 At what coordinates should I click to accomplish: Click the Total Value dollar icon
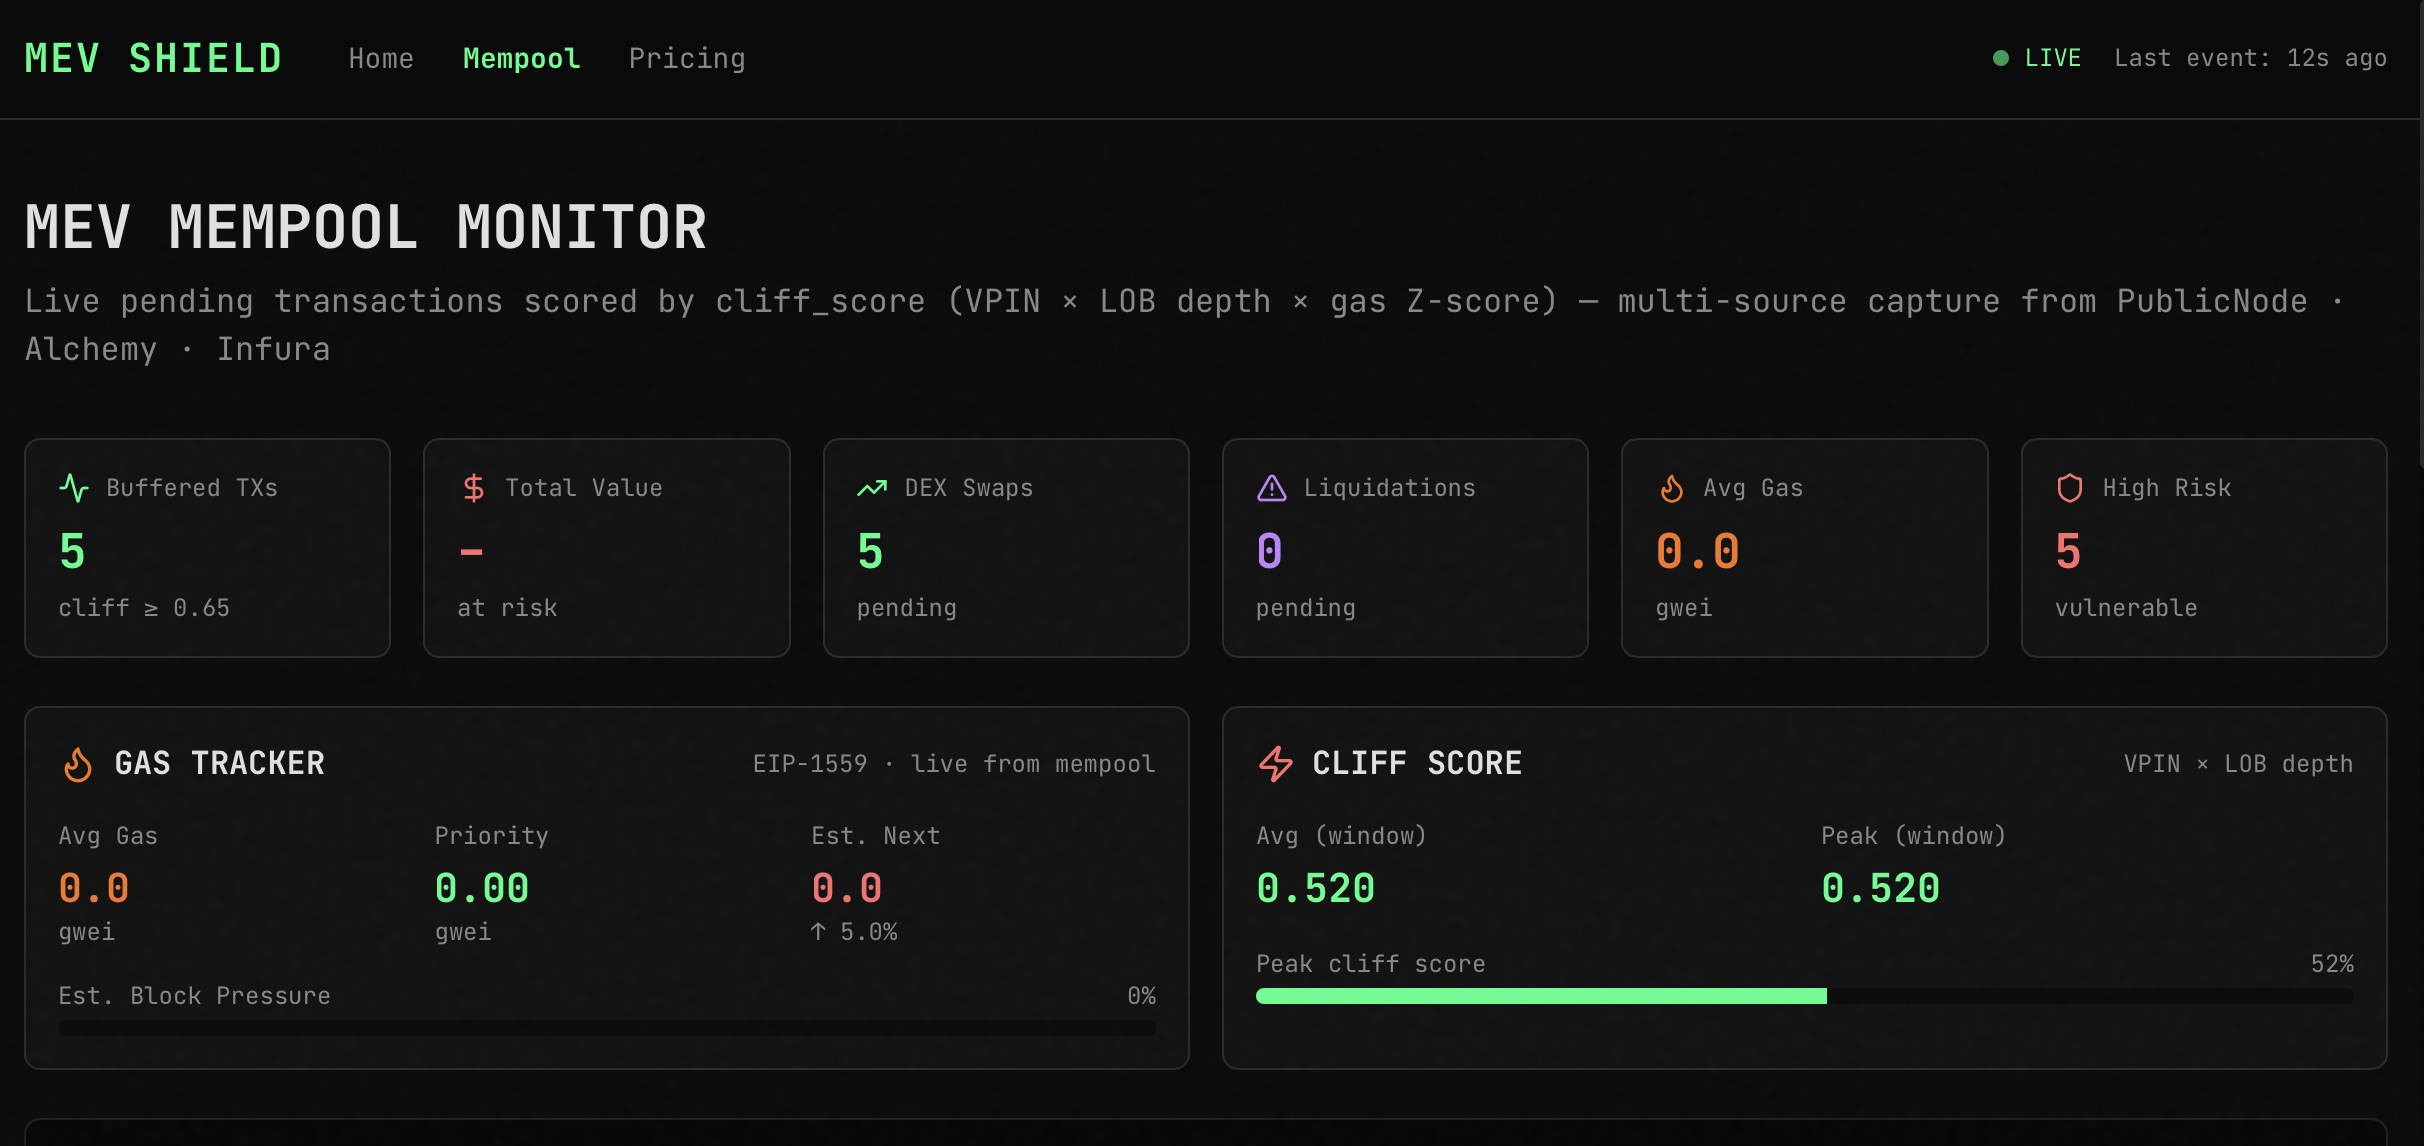tap(473, 488)
